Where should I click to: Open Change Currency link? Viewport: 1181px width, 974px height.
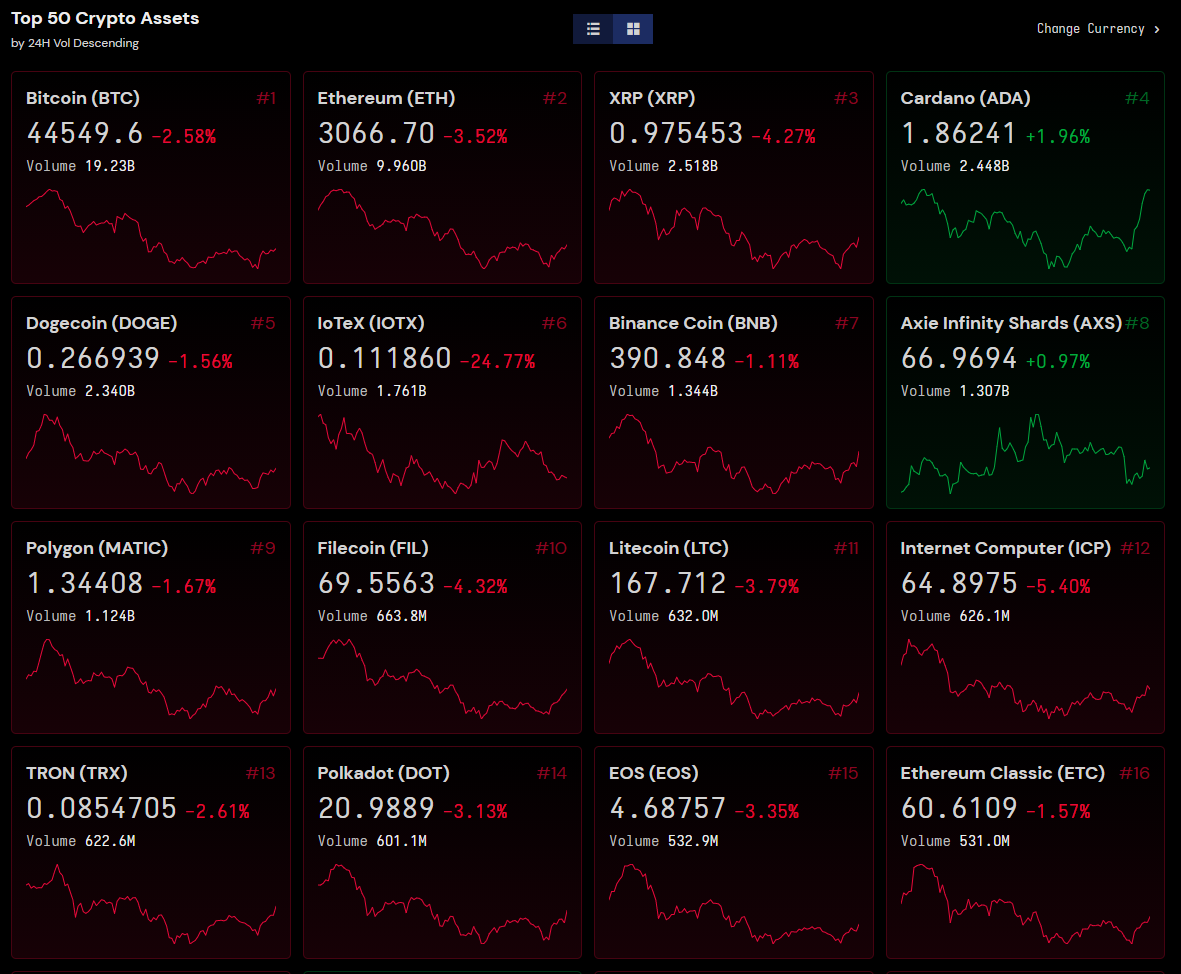click(x=1097, y=29)
